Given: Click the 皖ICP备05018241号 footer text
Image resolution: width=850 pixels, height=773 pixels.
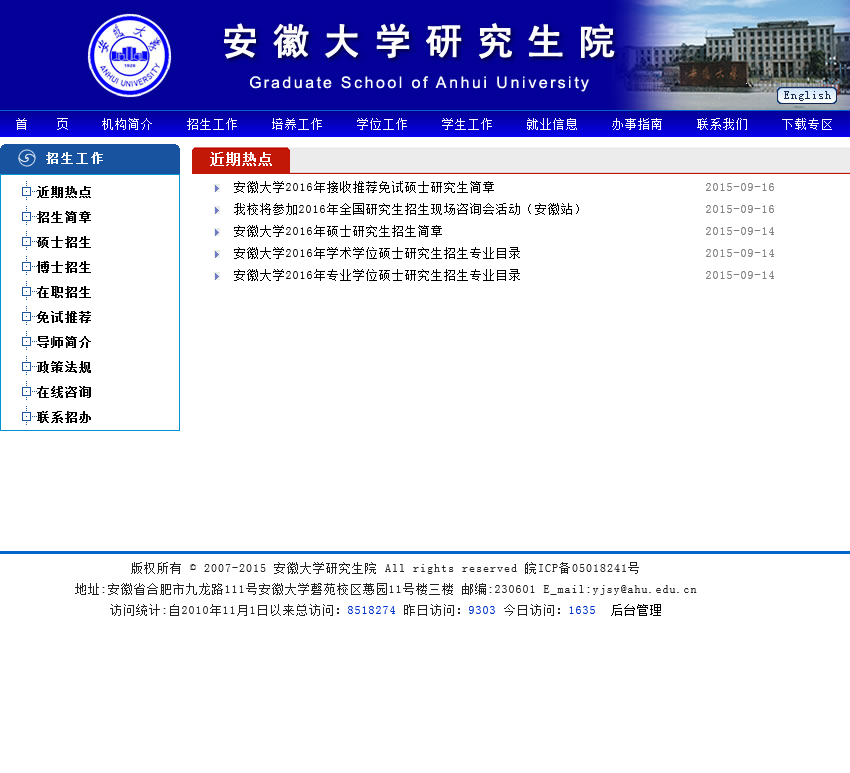Looking at the screenshot, I should point(582,568).
